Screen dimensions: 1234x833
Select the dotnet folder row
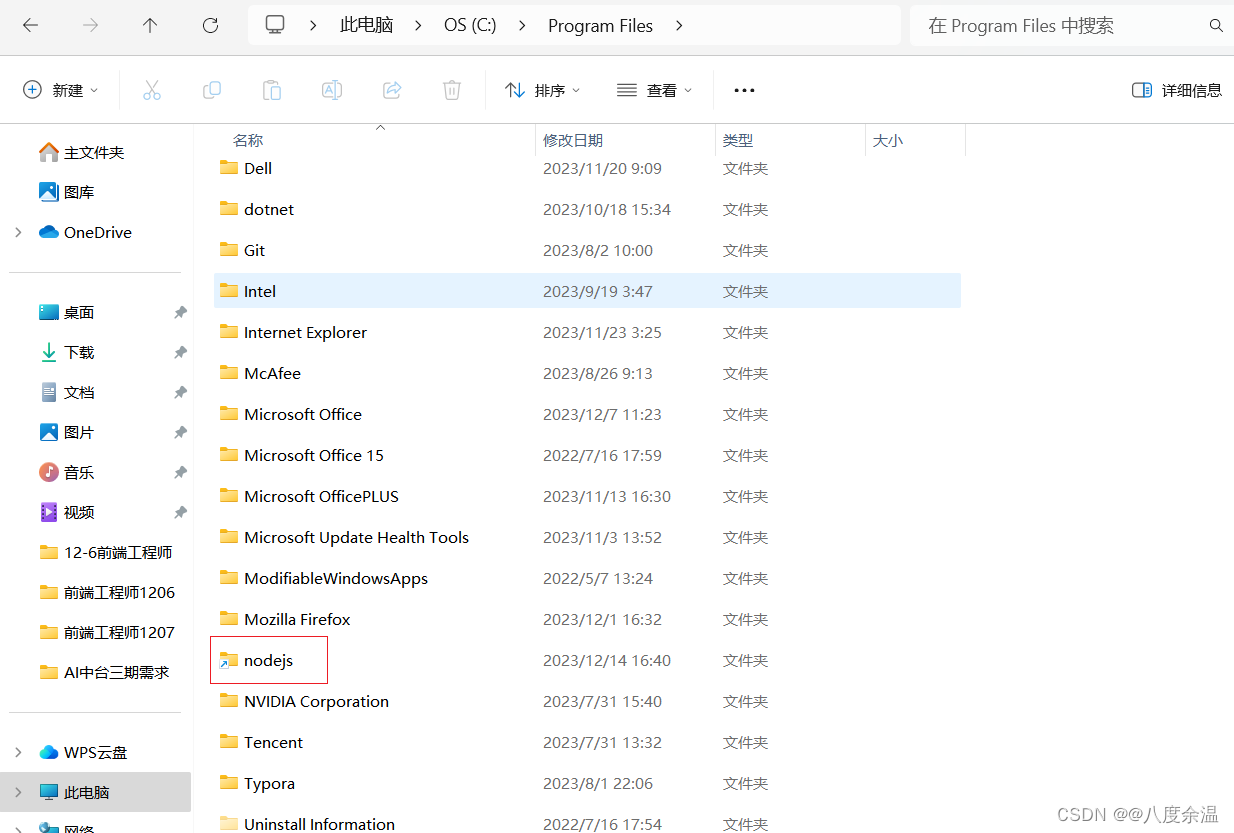(x=587, y=209)
